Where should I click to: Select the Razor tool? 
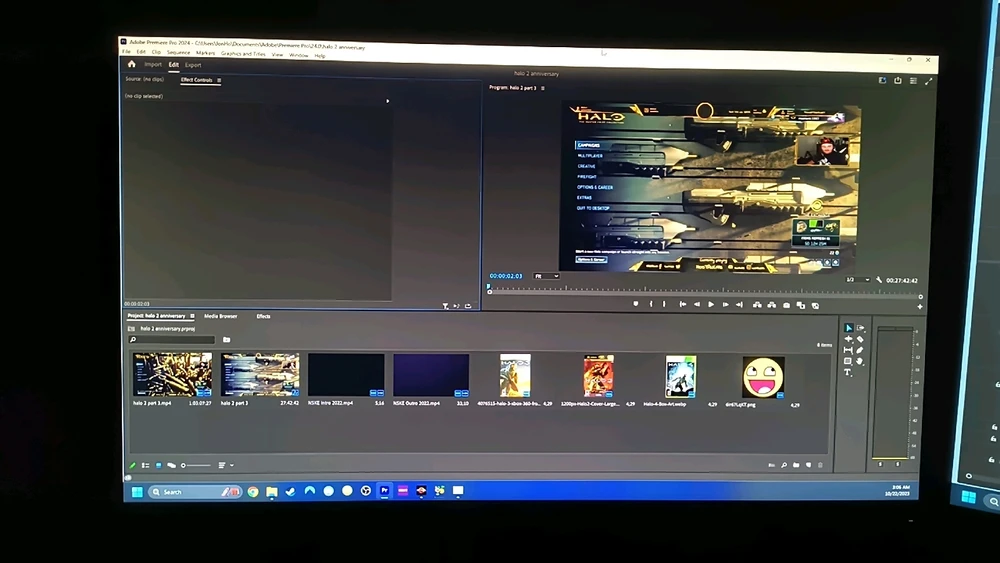[x=860, y=339]
